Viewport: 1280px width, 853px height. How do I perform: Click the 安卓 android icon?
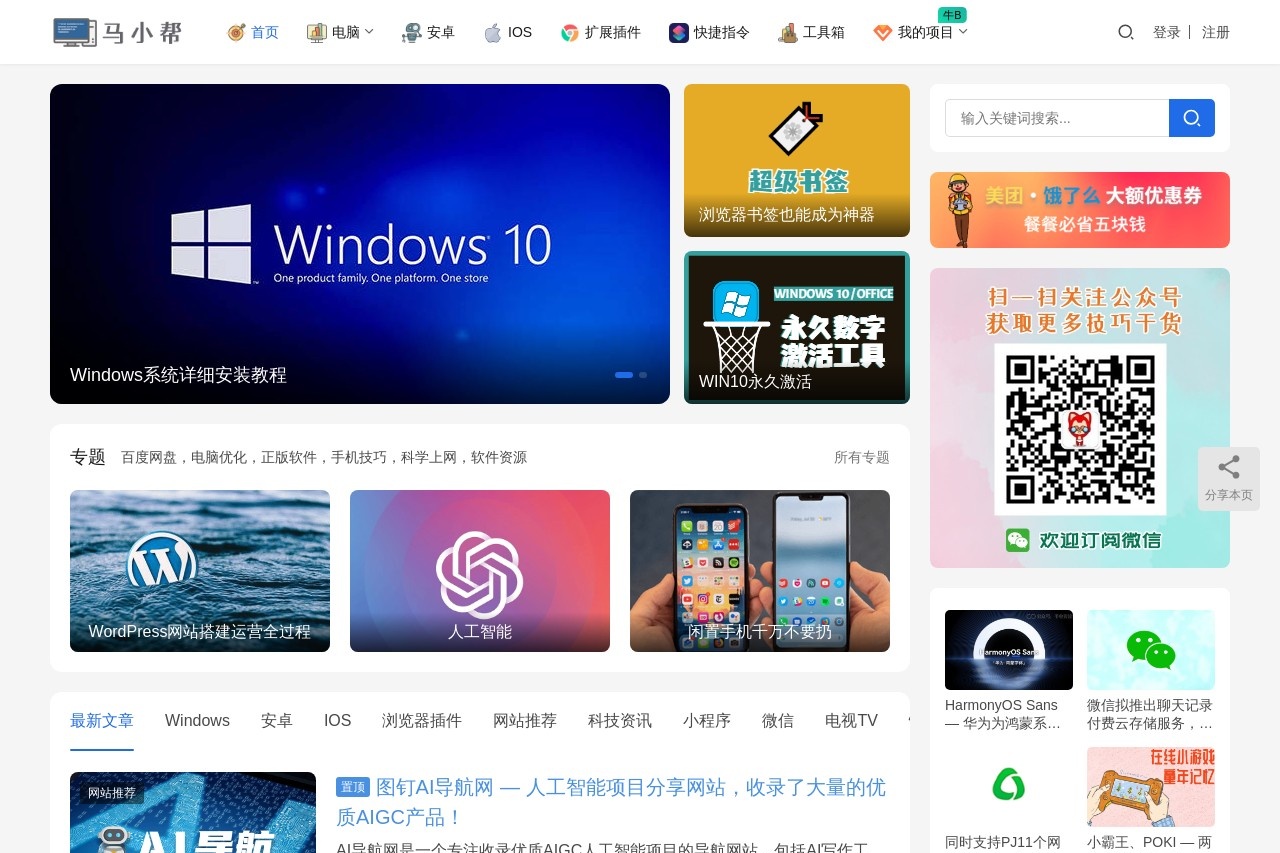[x=411, y=32]
